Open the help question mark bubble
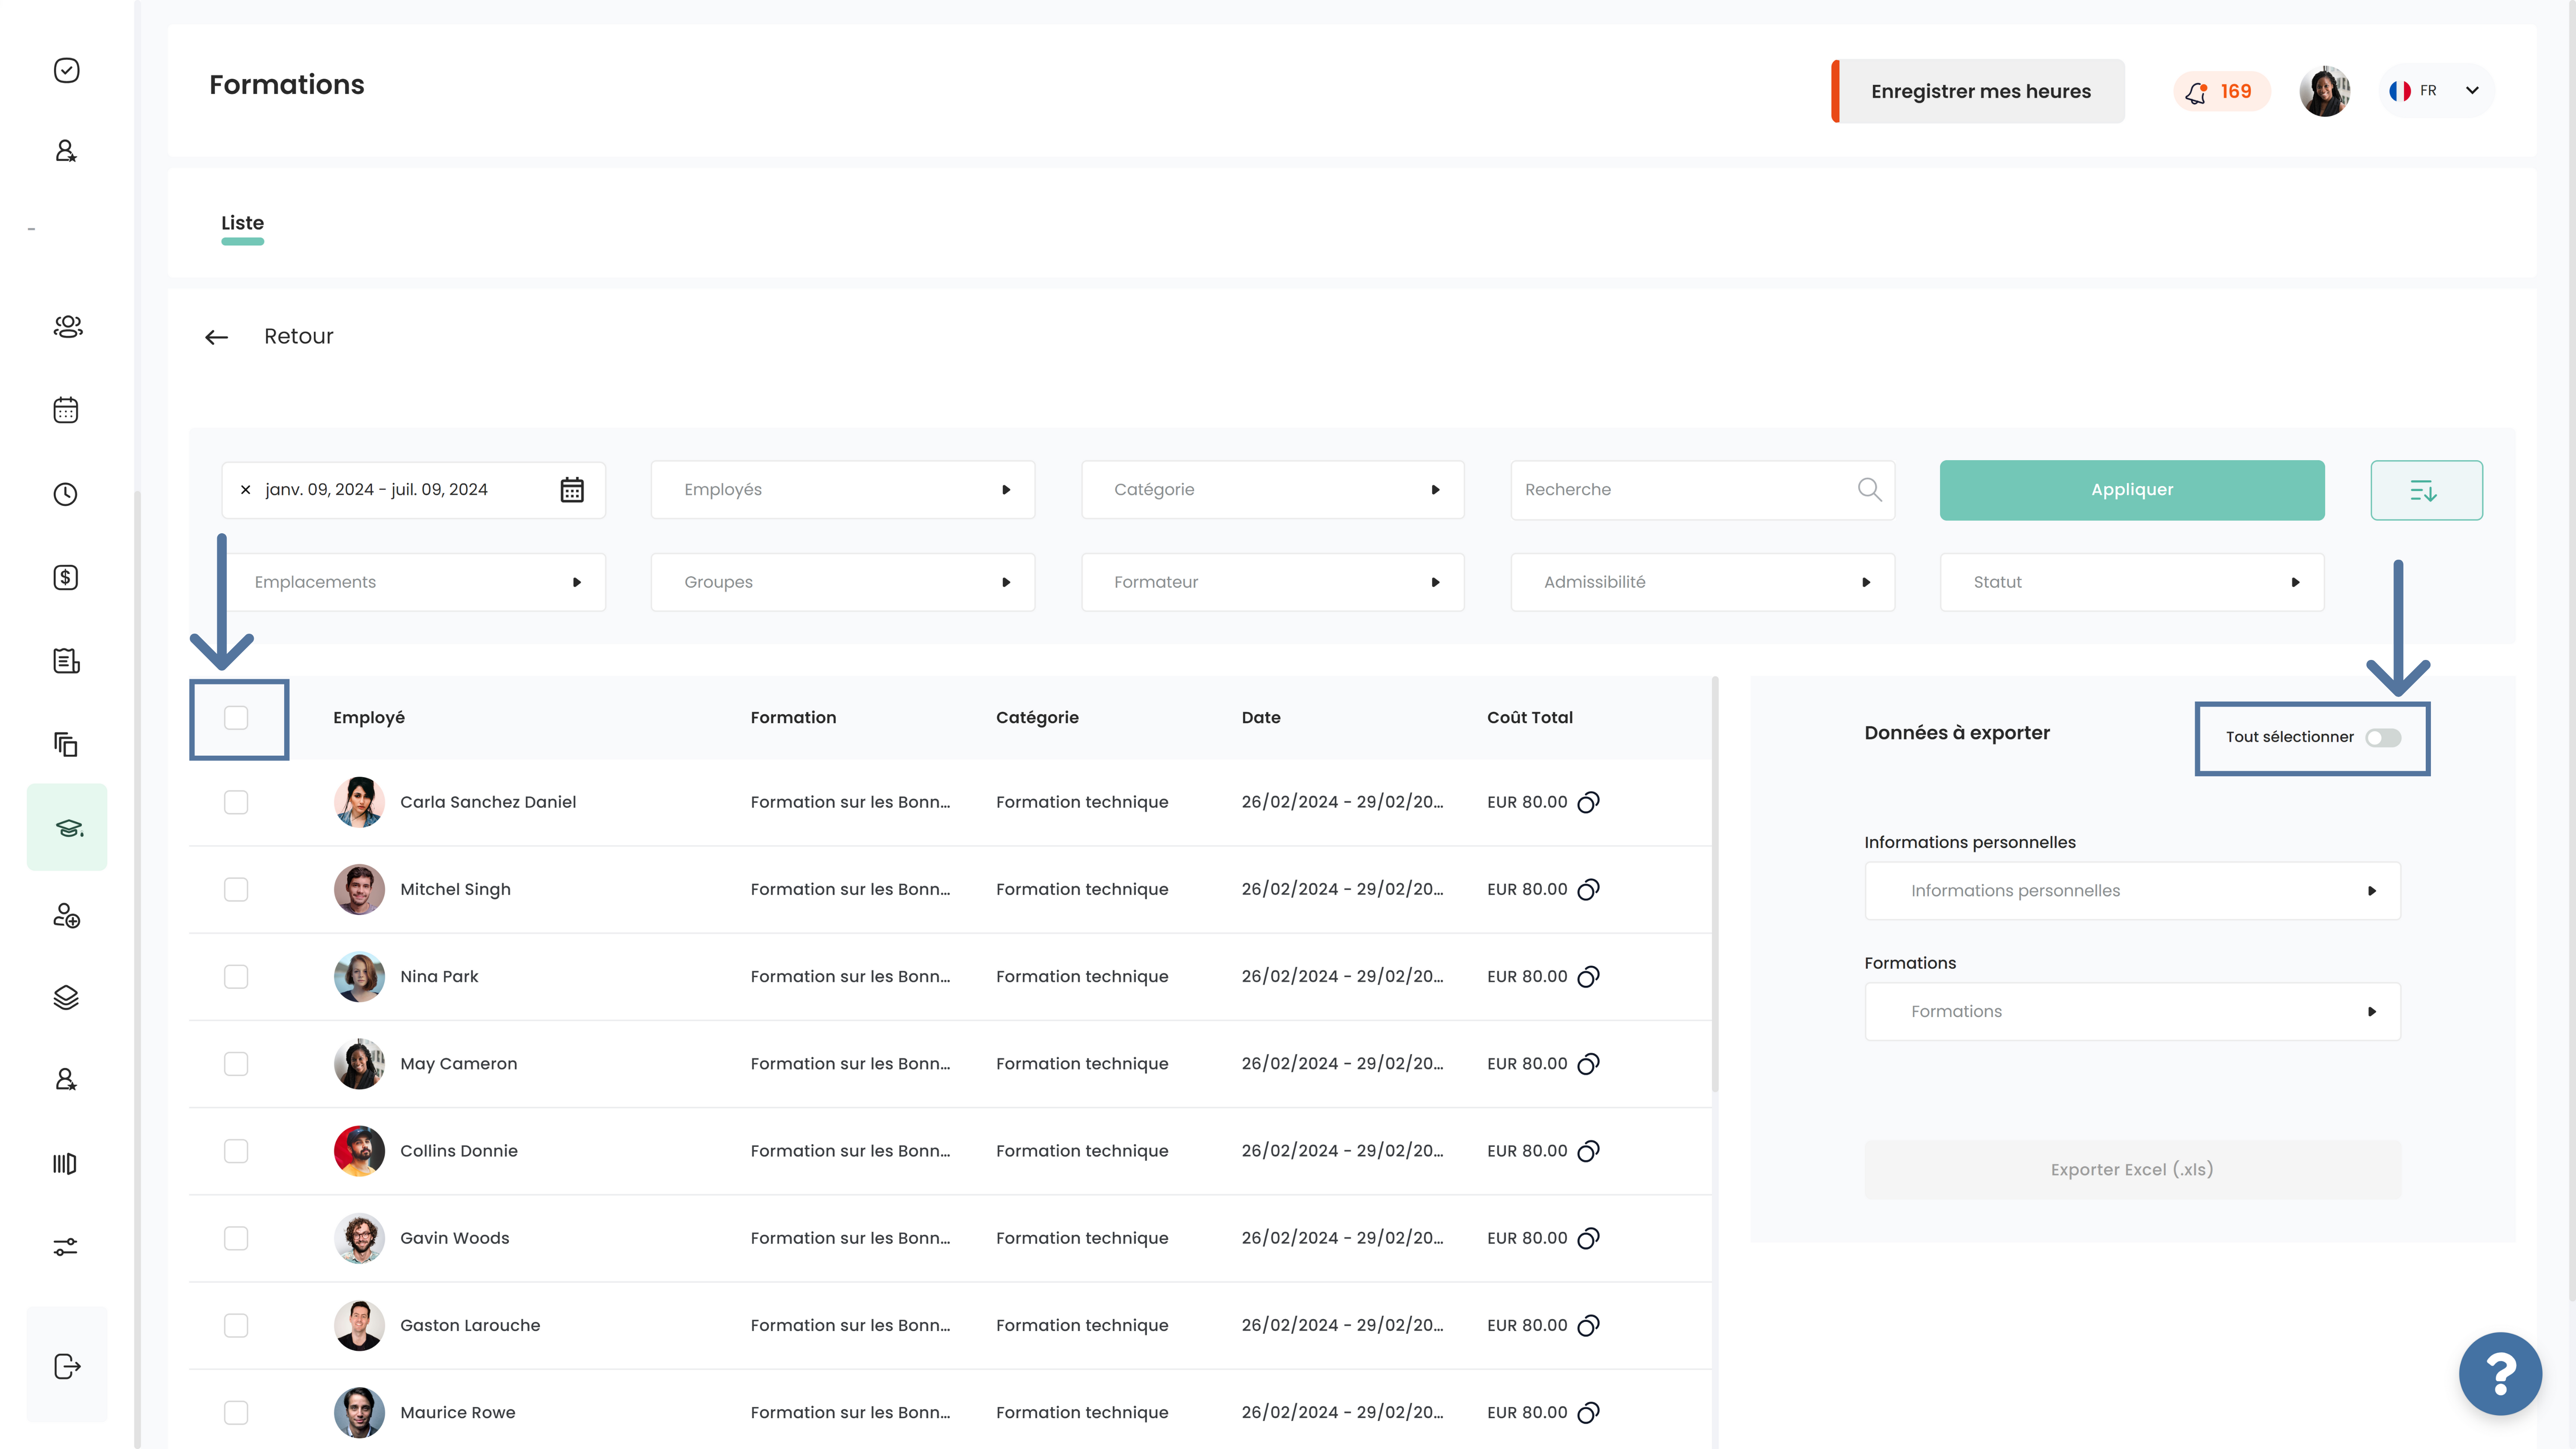Image resolution: width=2576 pixels, height=1449 pixels. (x=2500, y=1373)
